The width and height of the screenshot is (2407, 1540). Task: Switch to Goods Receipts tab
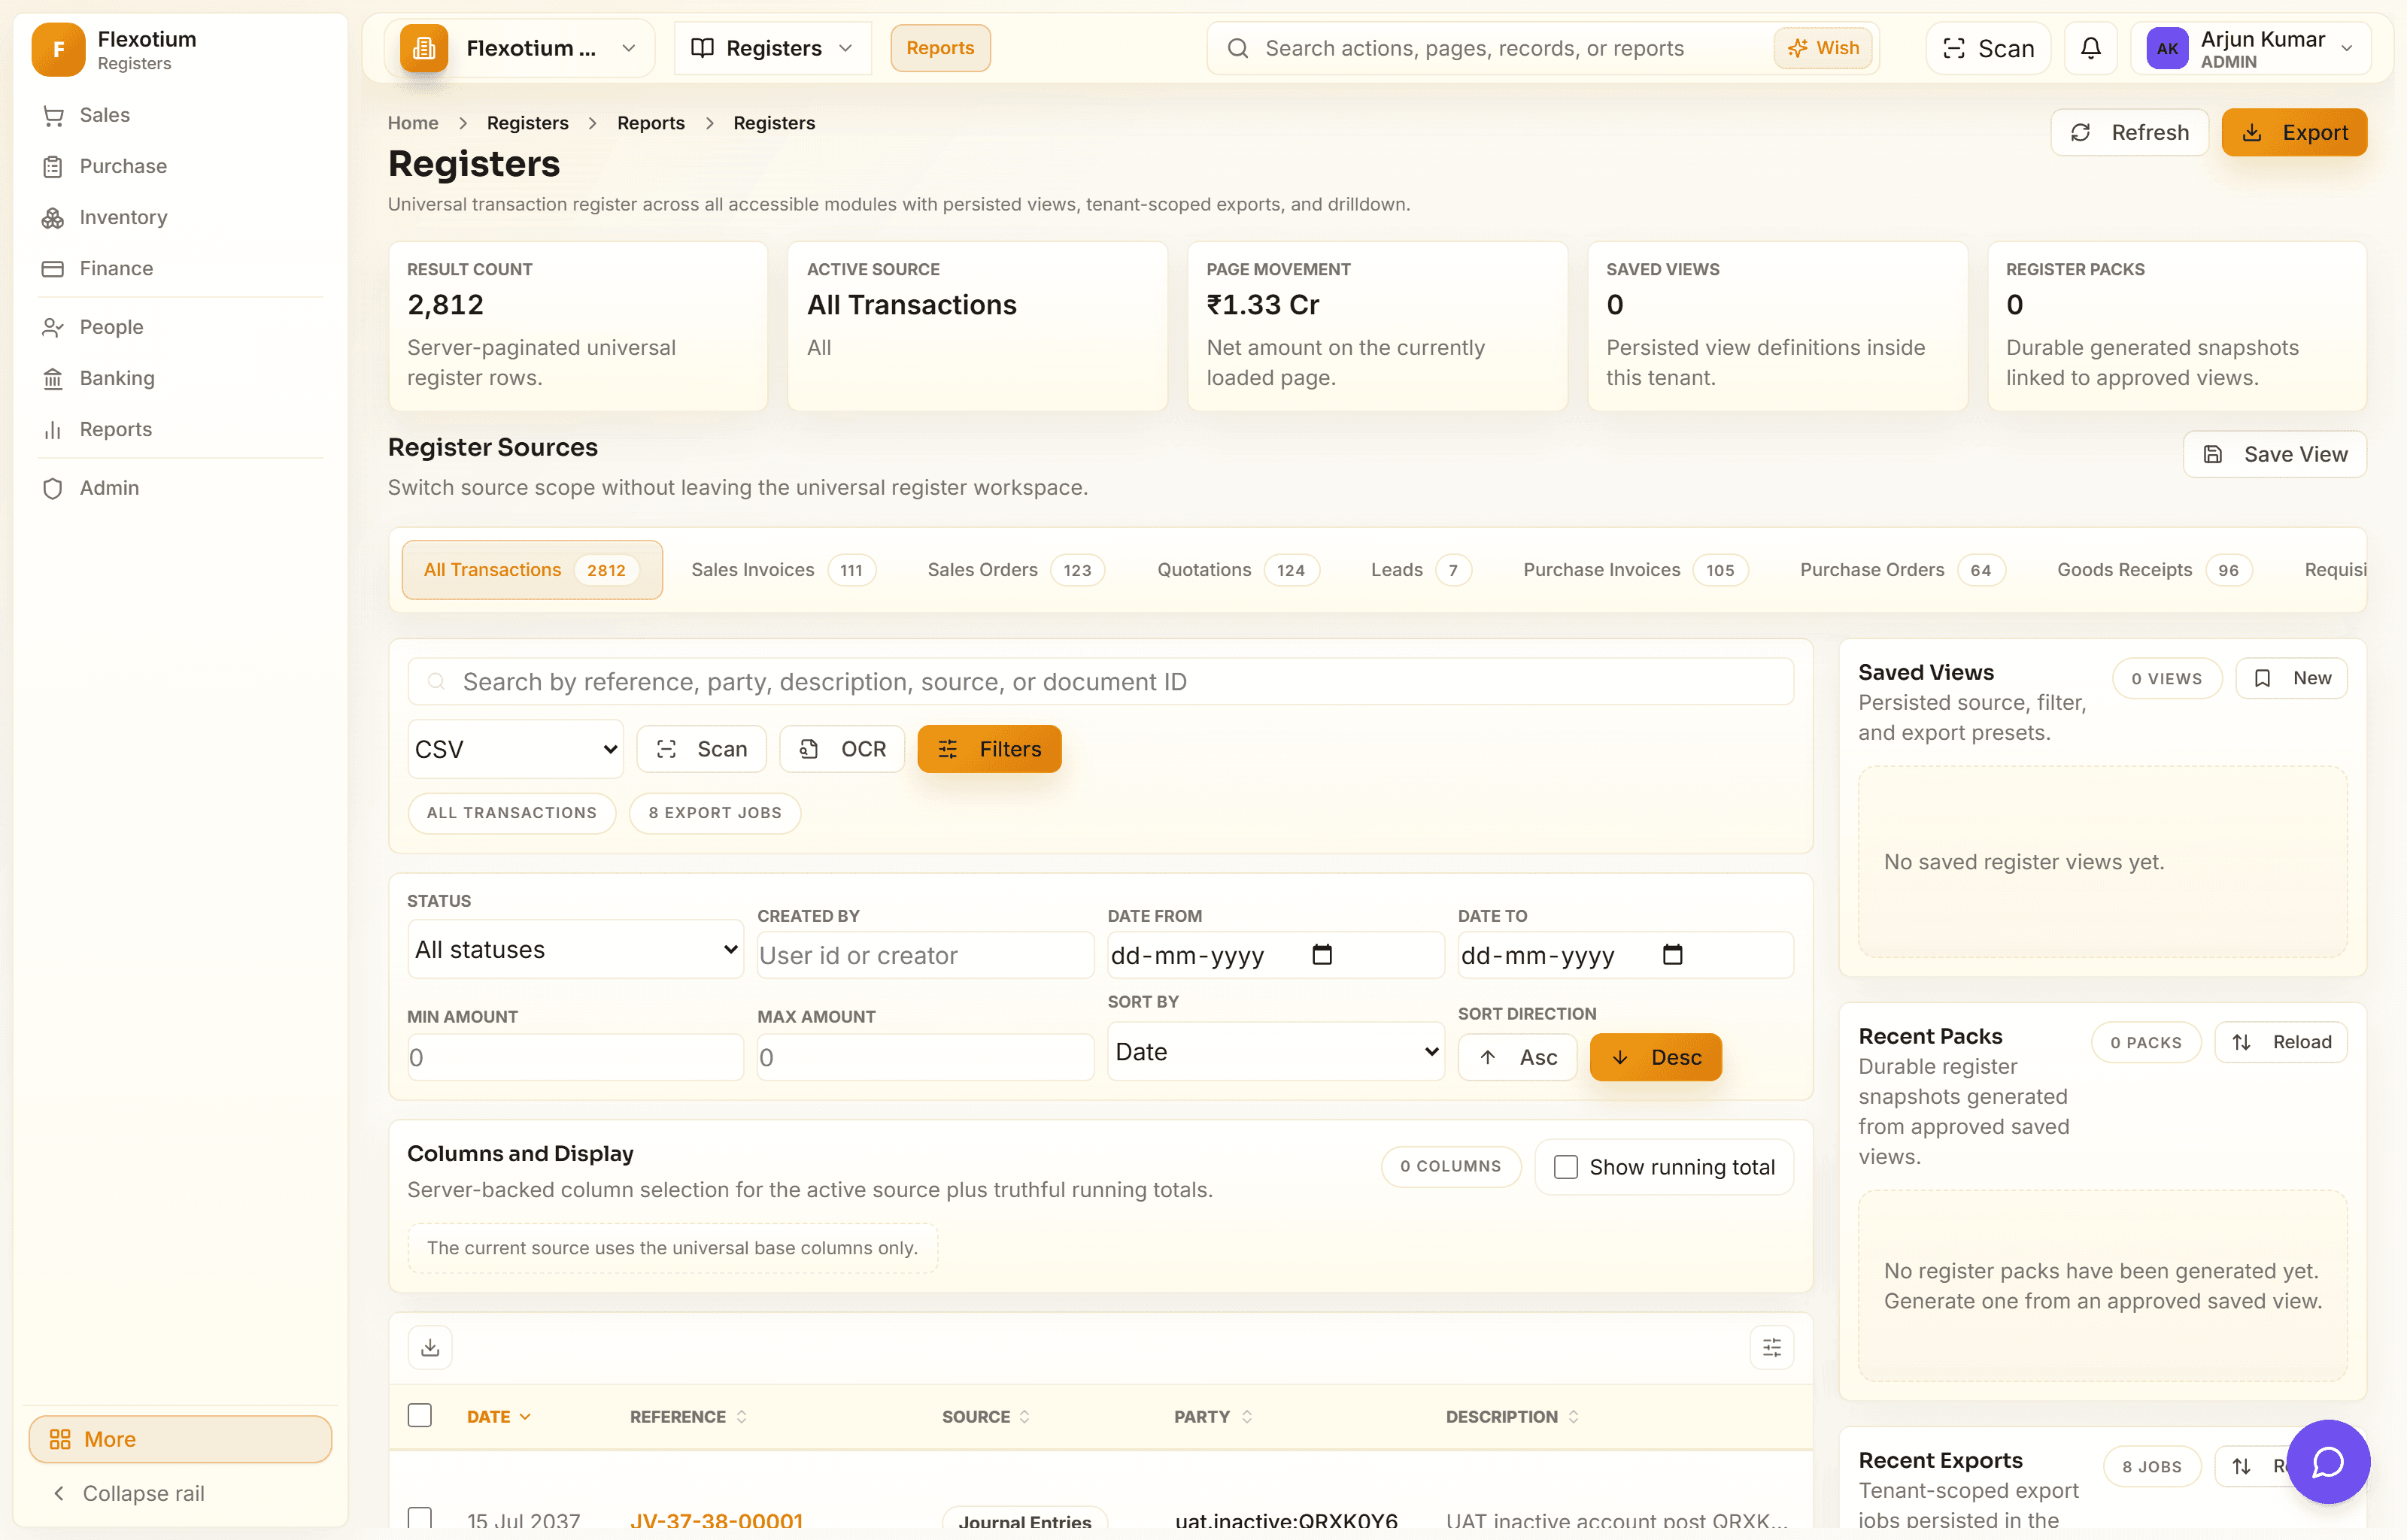(x=2154, y=570)
